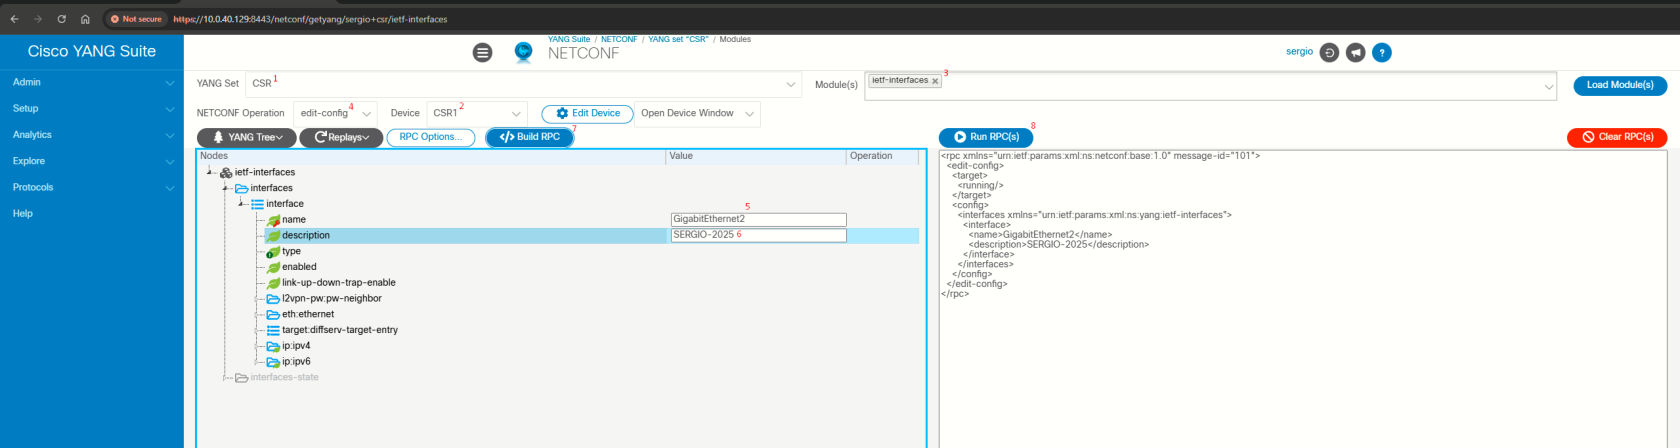1680x448 pixels.
Task: Collapse the ietf-interfaces tree node
Action: coord(209,172)
